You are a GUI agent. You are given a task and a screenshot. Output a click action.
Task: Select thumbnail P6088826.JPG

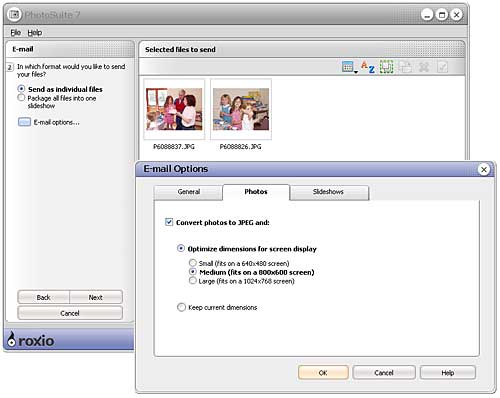point(241,109)
